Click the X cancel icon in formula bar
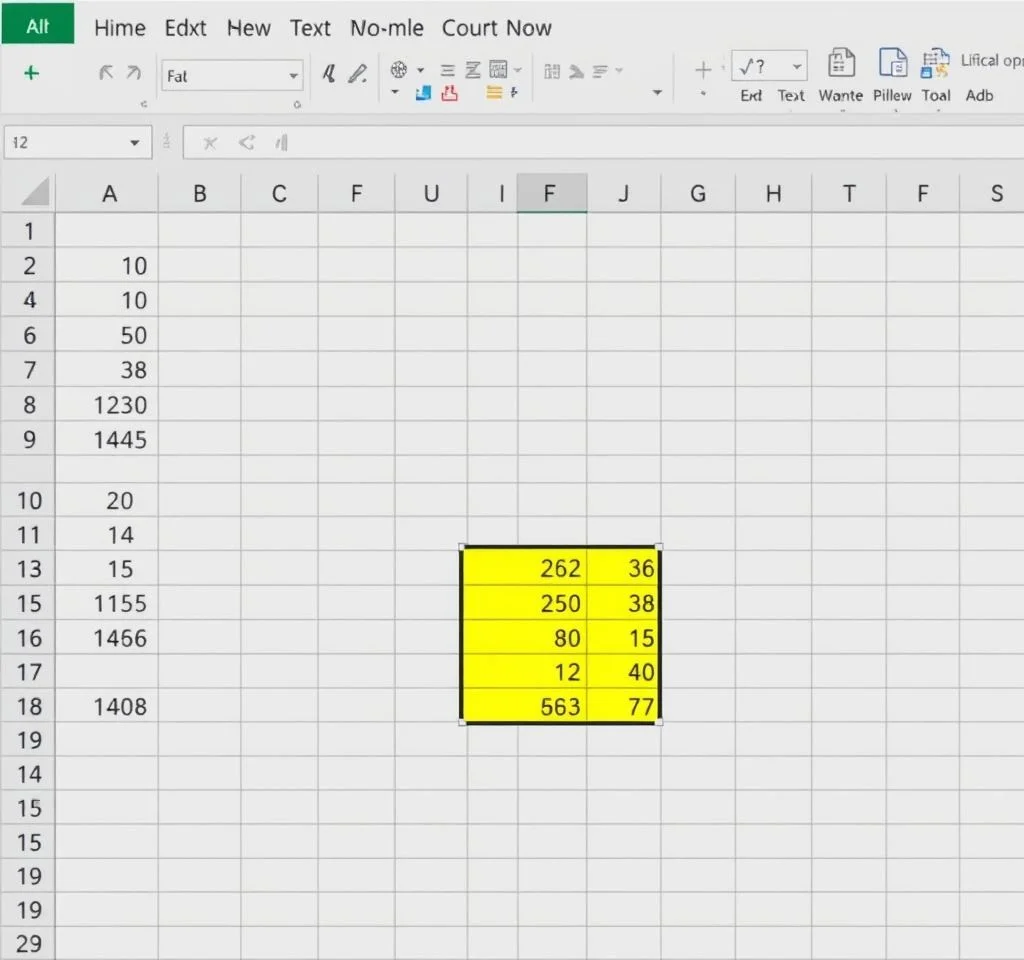The image size is (1024, 960). (x=210, y=143)
